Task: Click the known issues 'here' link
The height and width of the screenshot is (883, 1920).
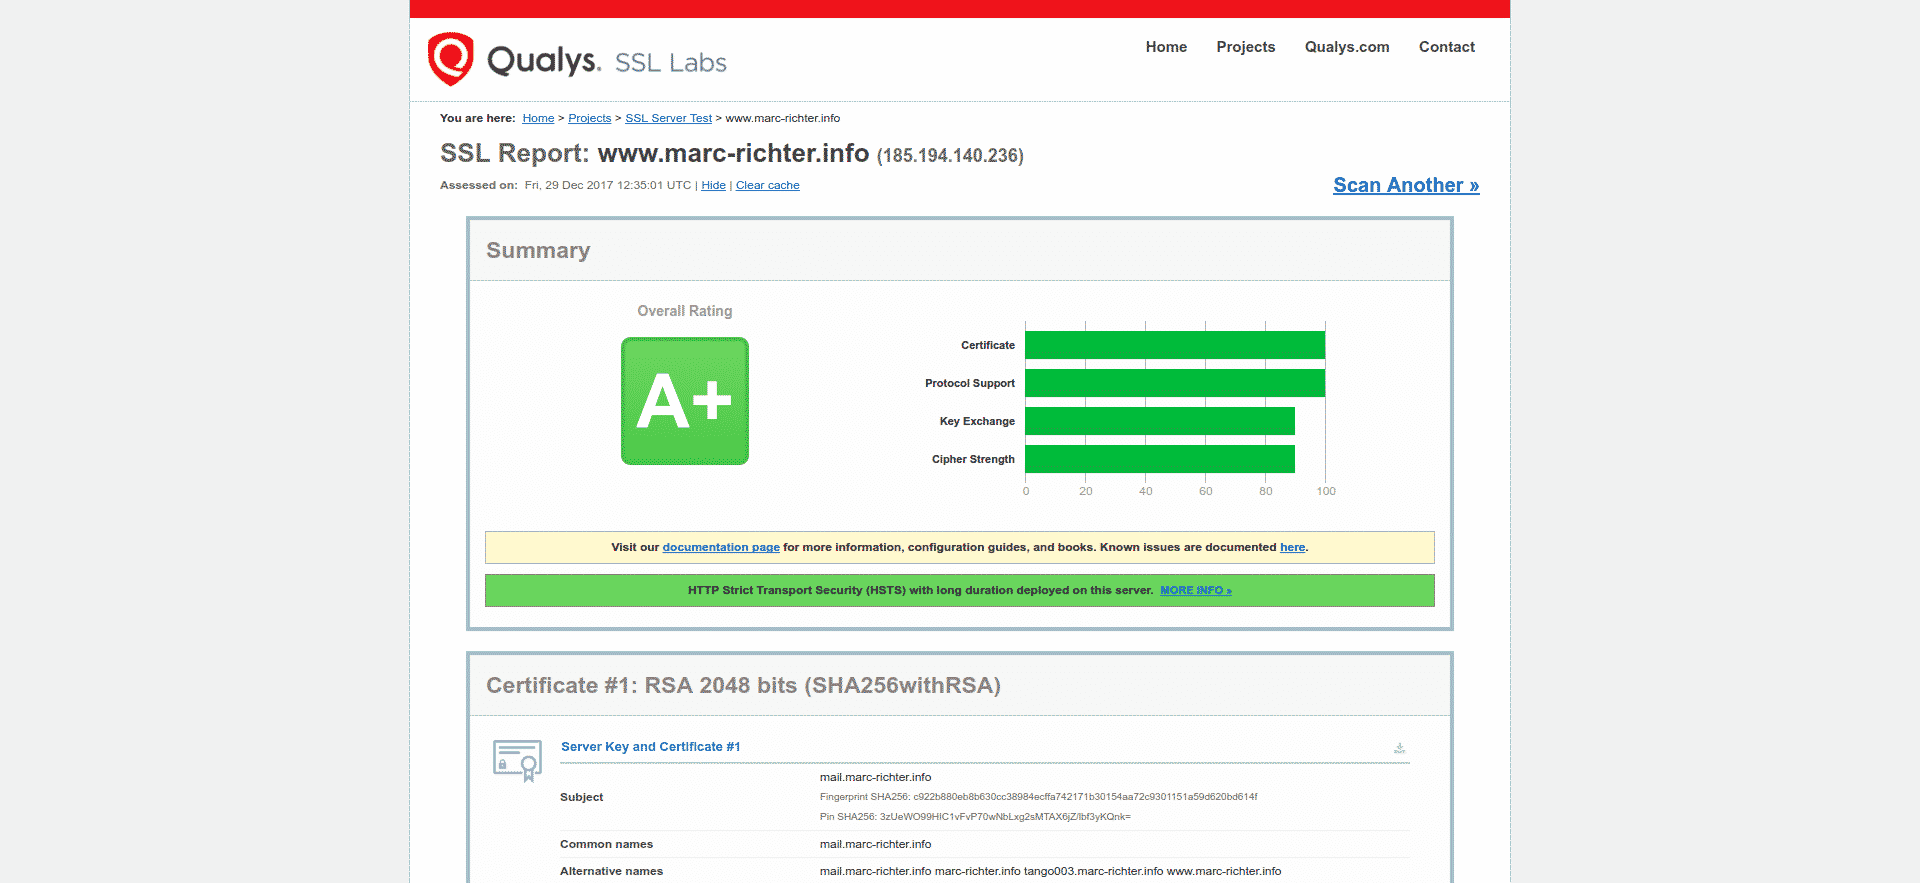Action: (1292, 547)
